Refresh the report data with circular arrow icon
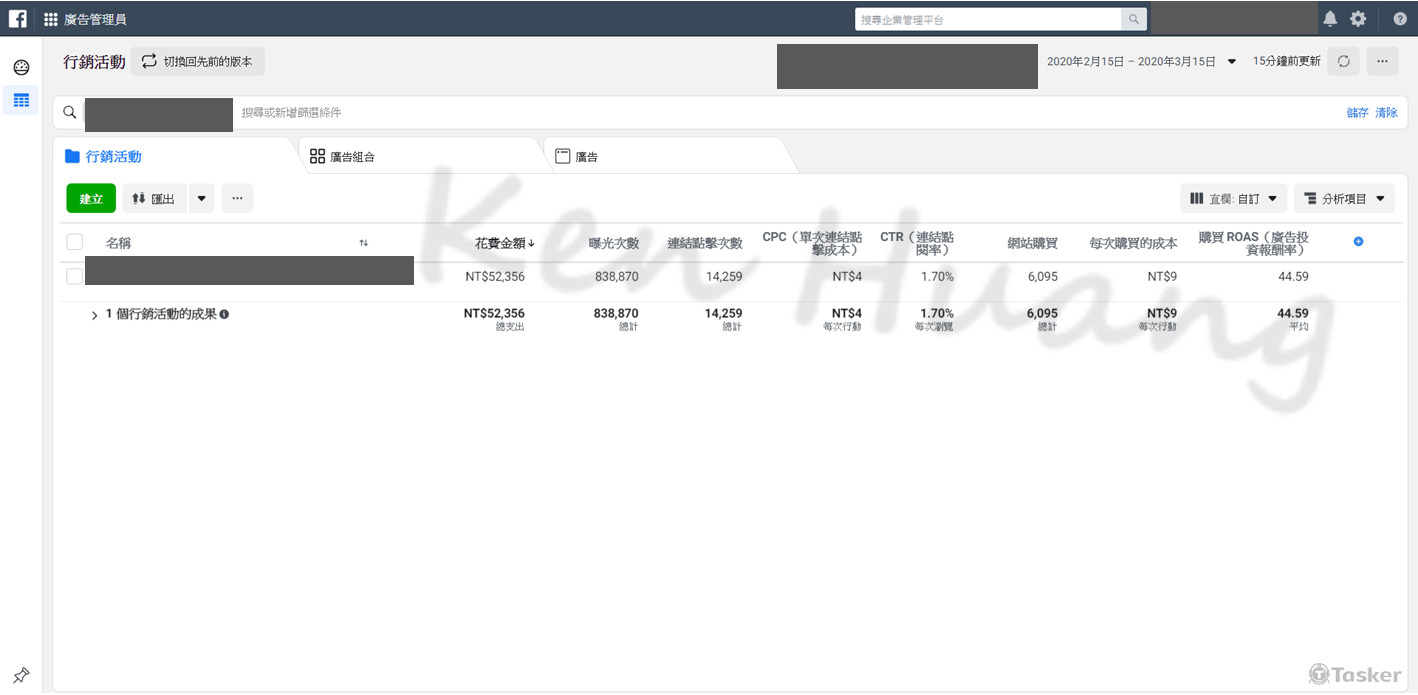Viewport: 1418px width, 695px height. (1343, 61)
